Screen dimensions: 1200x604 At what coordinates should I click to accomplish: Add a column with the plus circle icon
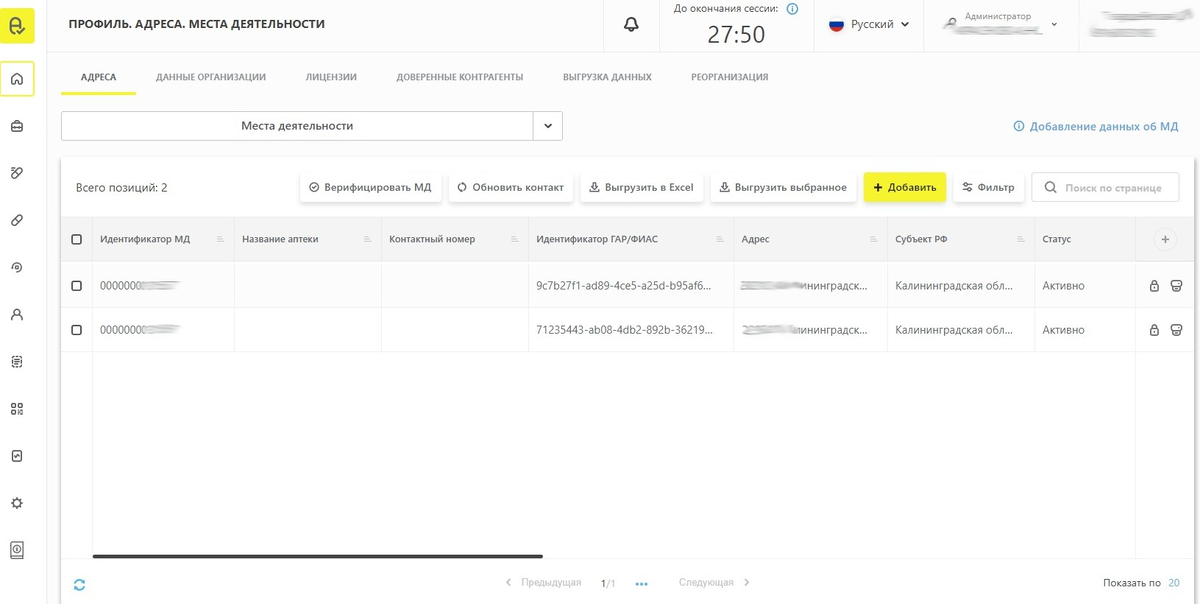point(1164,239)
